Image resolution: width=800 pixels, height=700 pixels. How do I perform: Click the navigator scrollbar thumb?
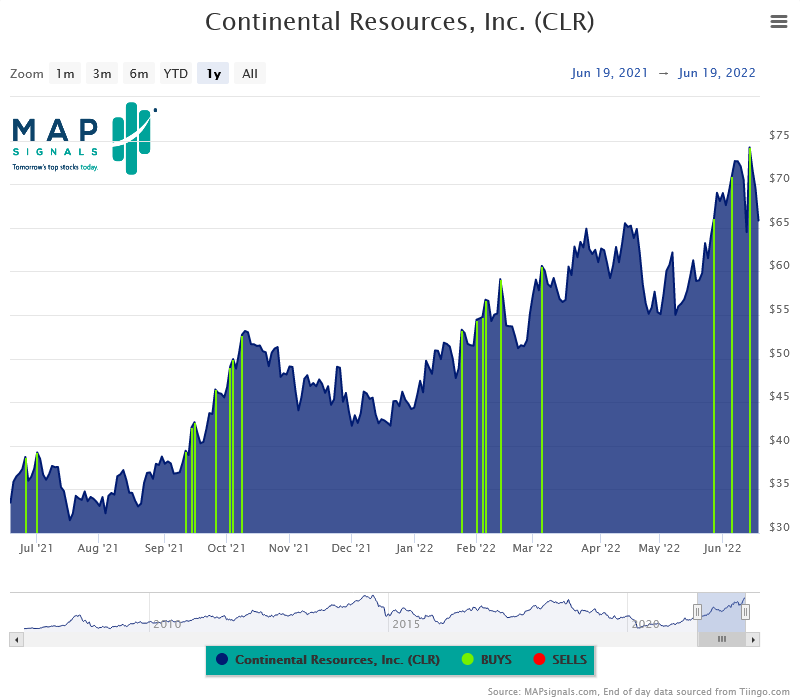(x=722, y=639)
